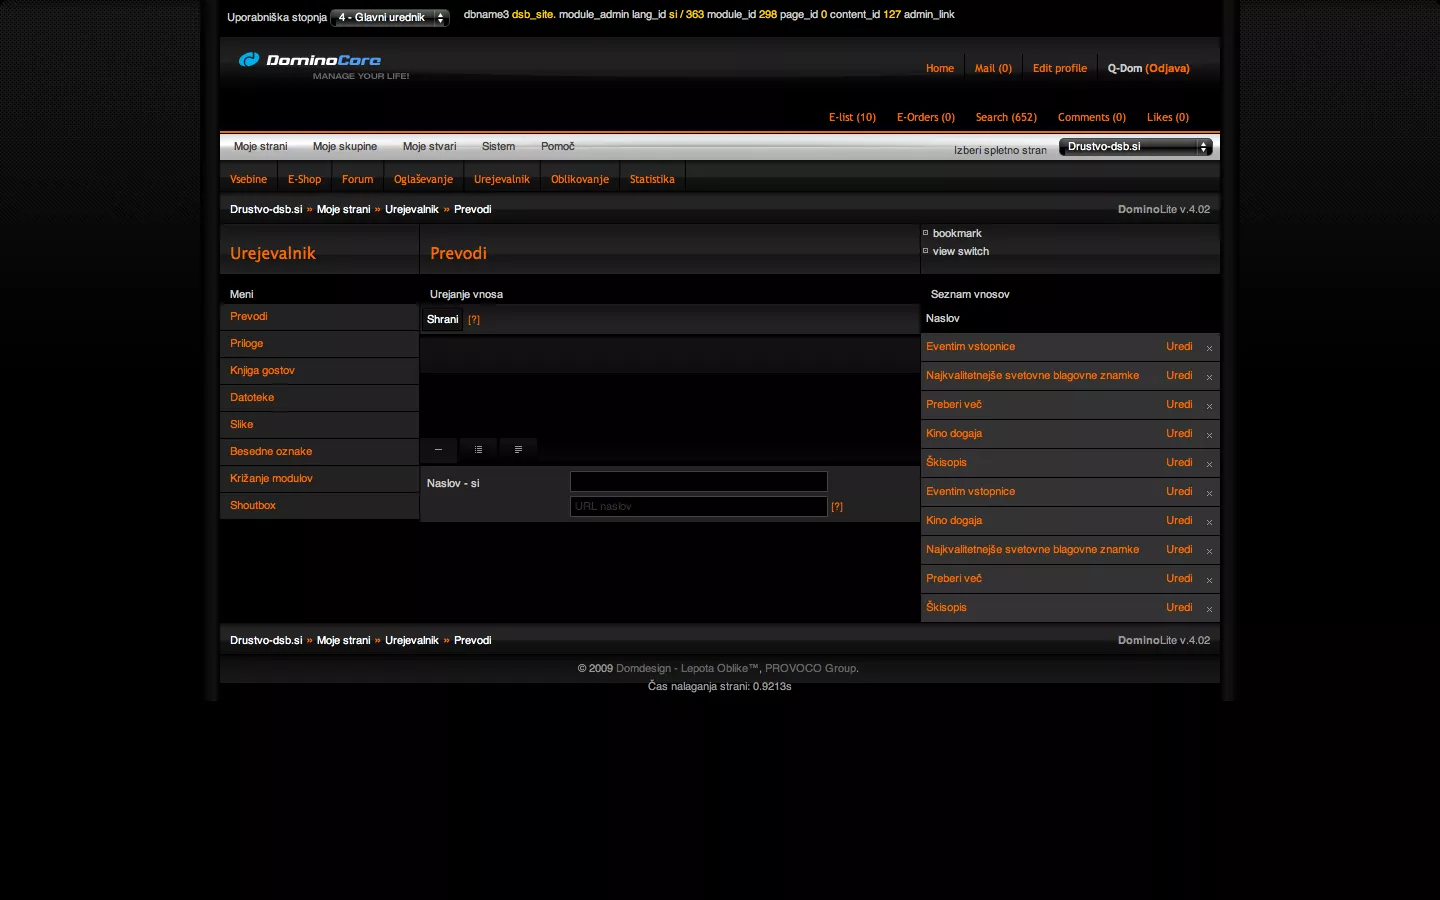Click the text lines icon tab

[518, 450]
